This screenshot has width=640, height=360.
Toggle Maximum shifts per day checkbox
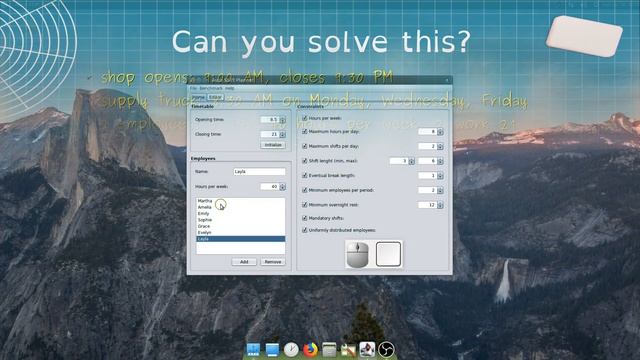click(304, 146)
